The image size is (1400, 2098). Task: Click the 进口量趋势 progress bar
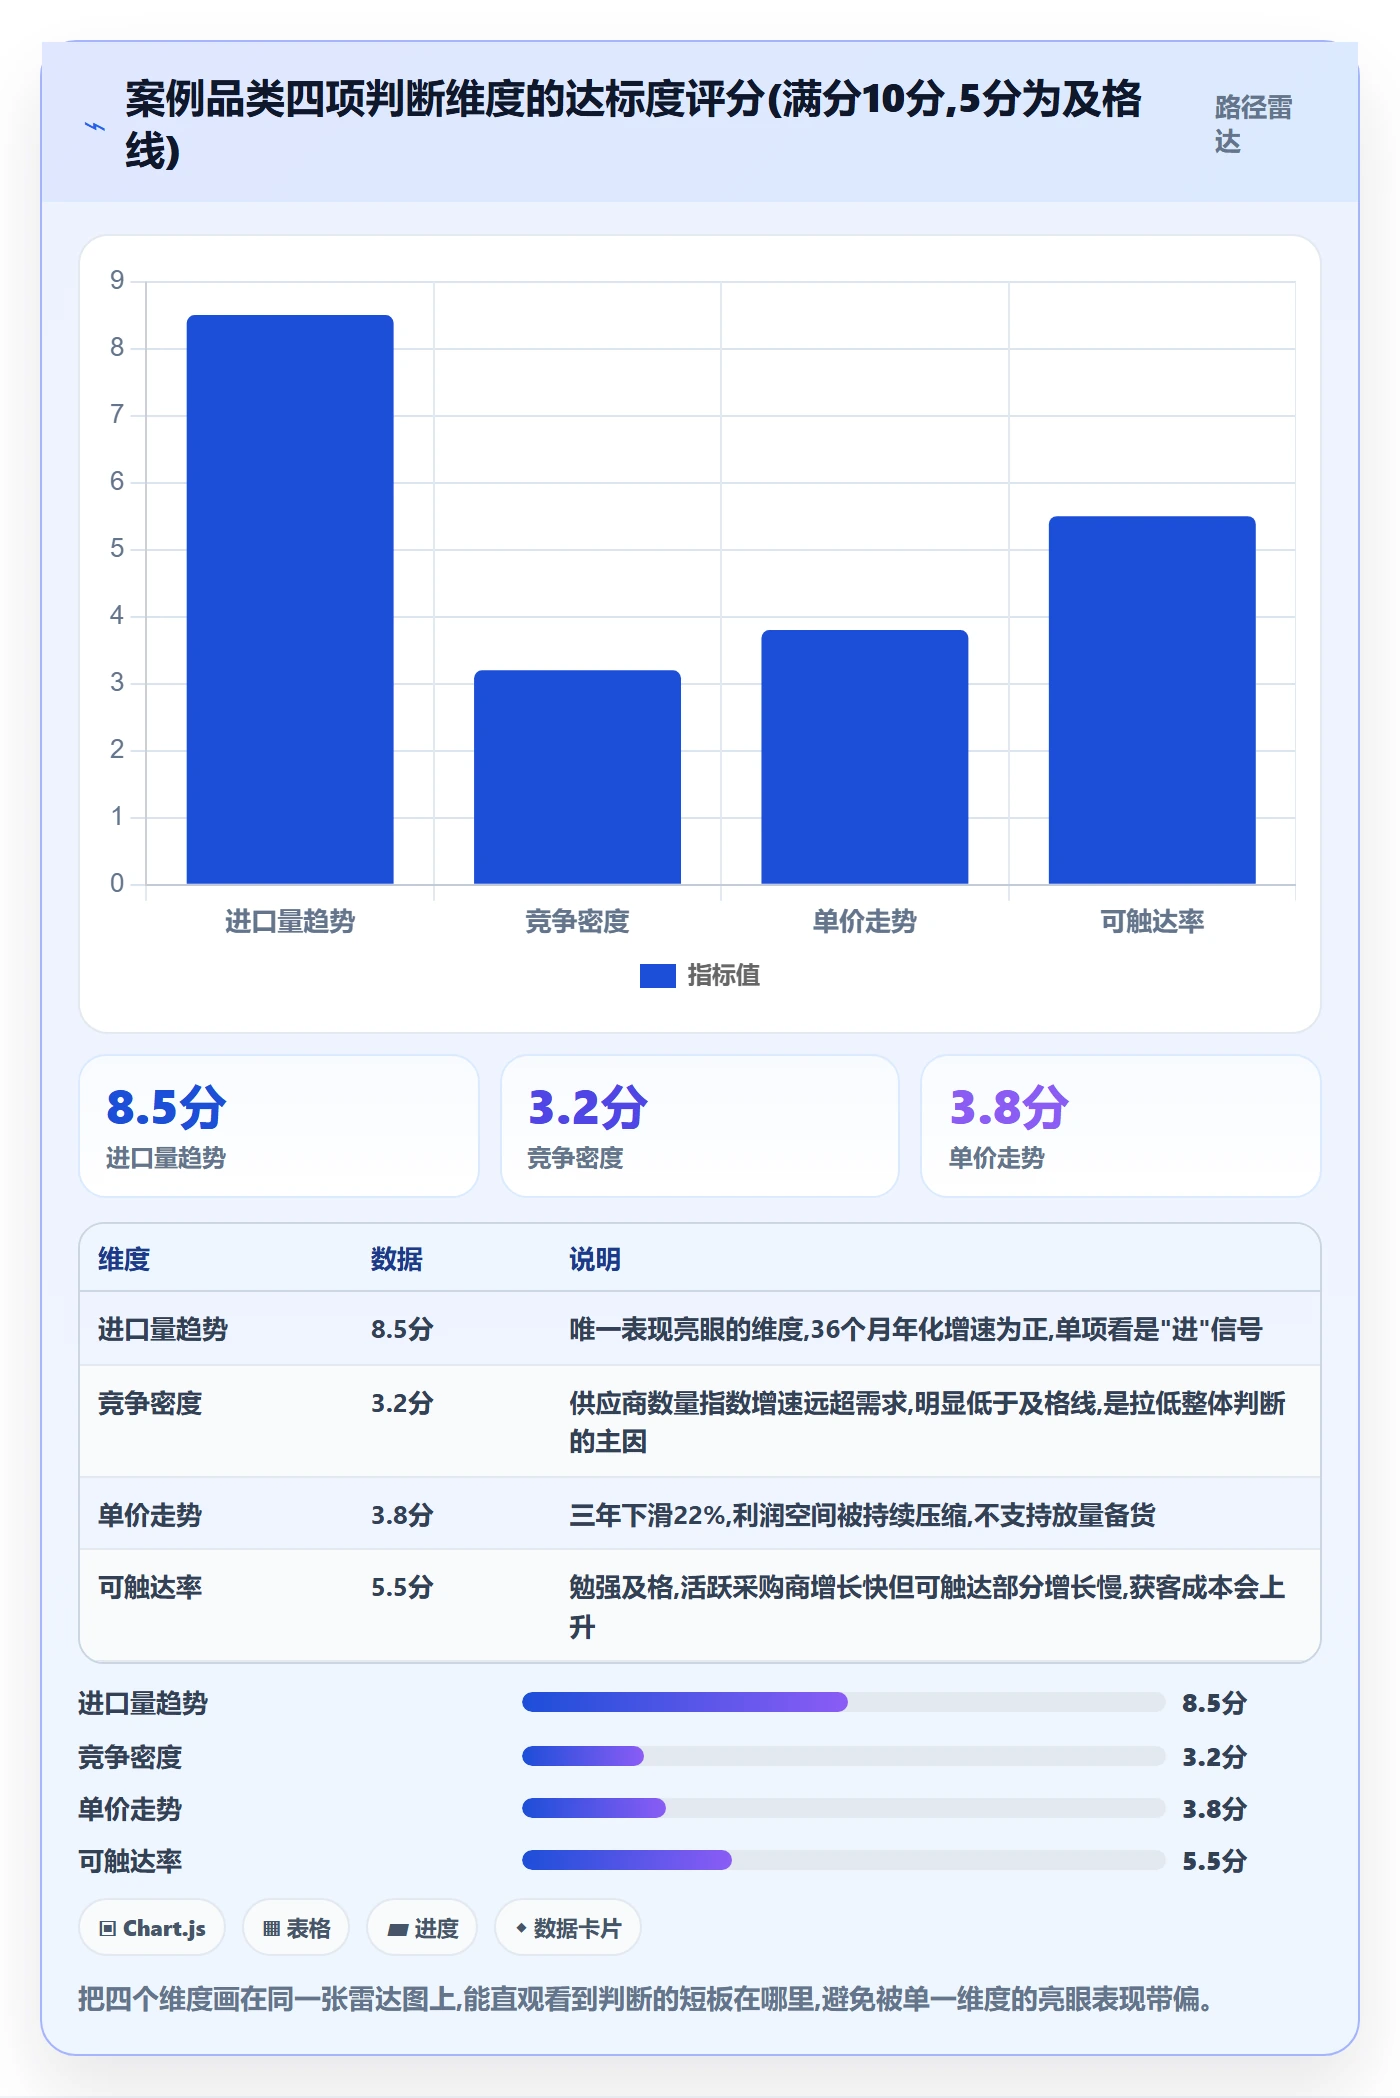(x=844, y=1702)
